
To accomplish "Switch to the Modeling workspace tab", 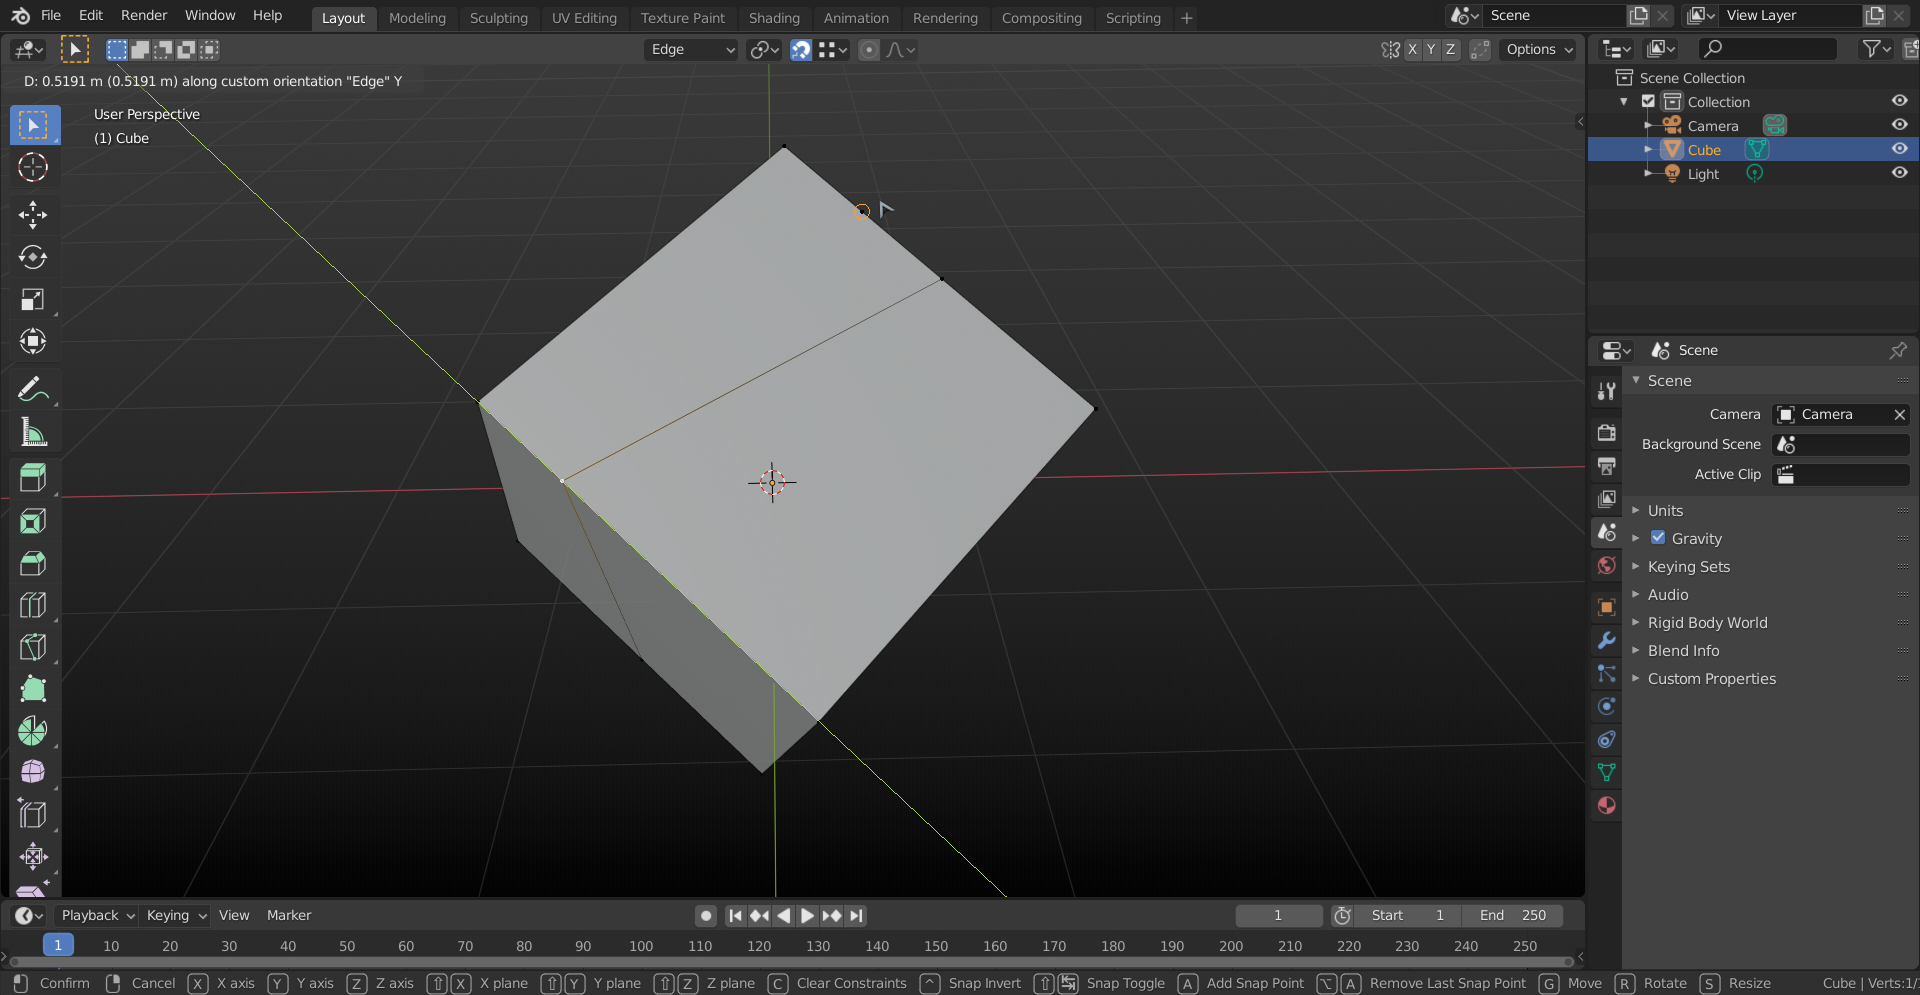I will pos(417,18).
